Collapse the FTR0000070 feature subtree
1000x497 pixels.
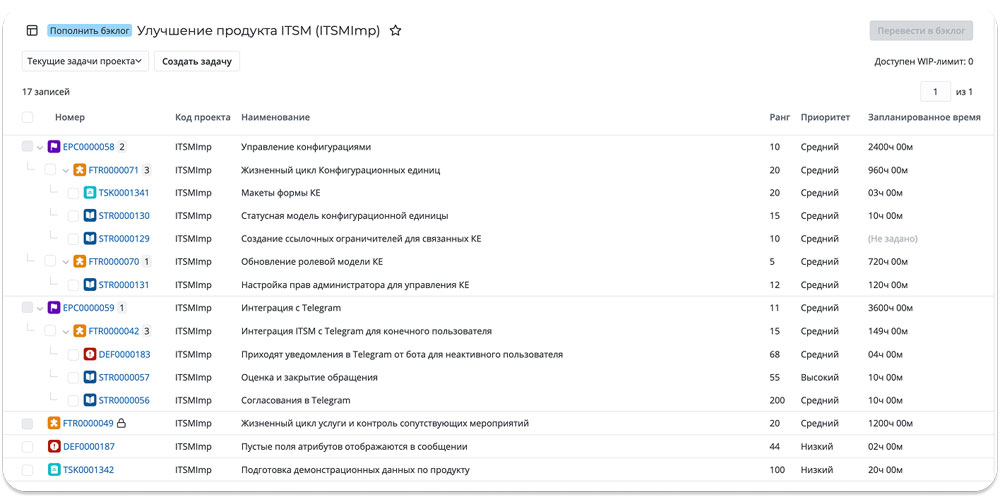[65, 262]
